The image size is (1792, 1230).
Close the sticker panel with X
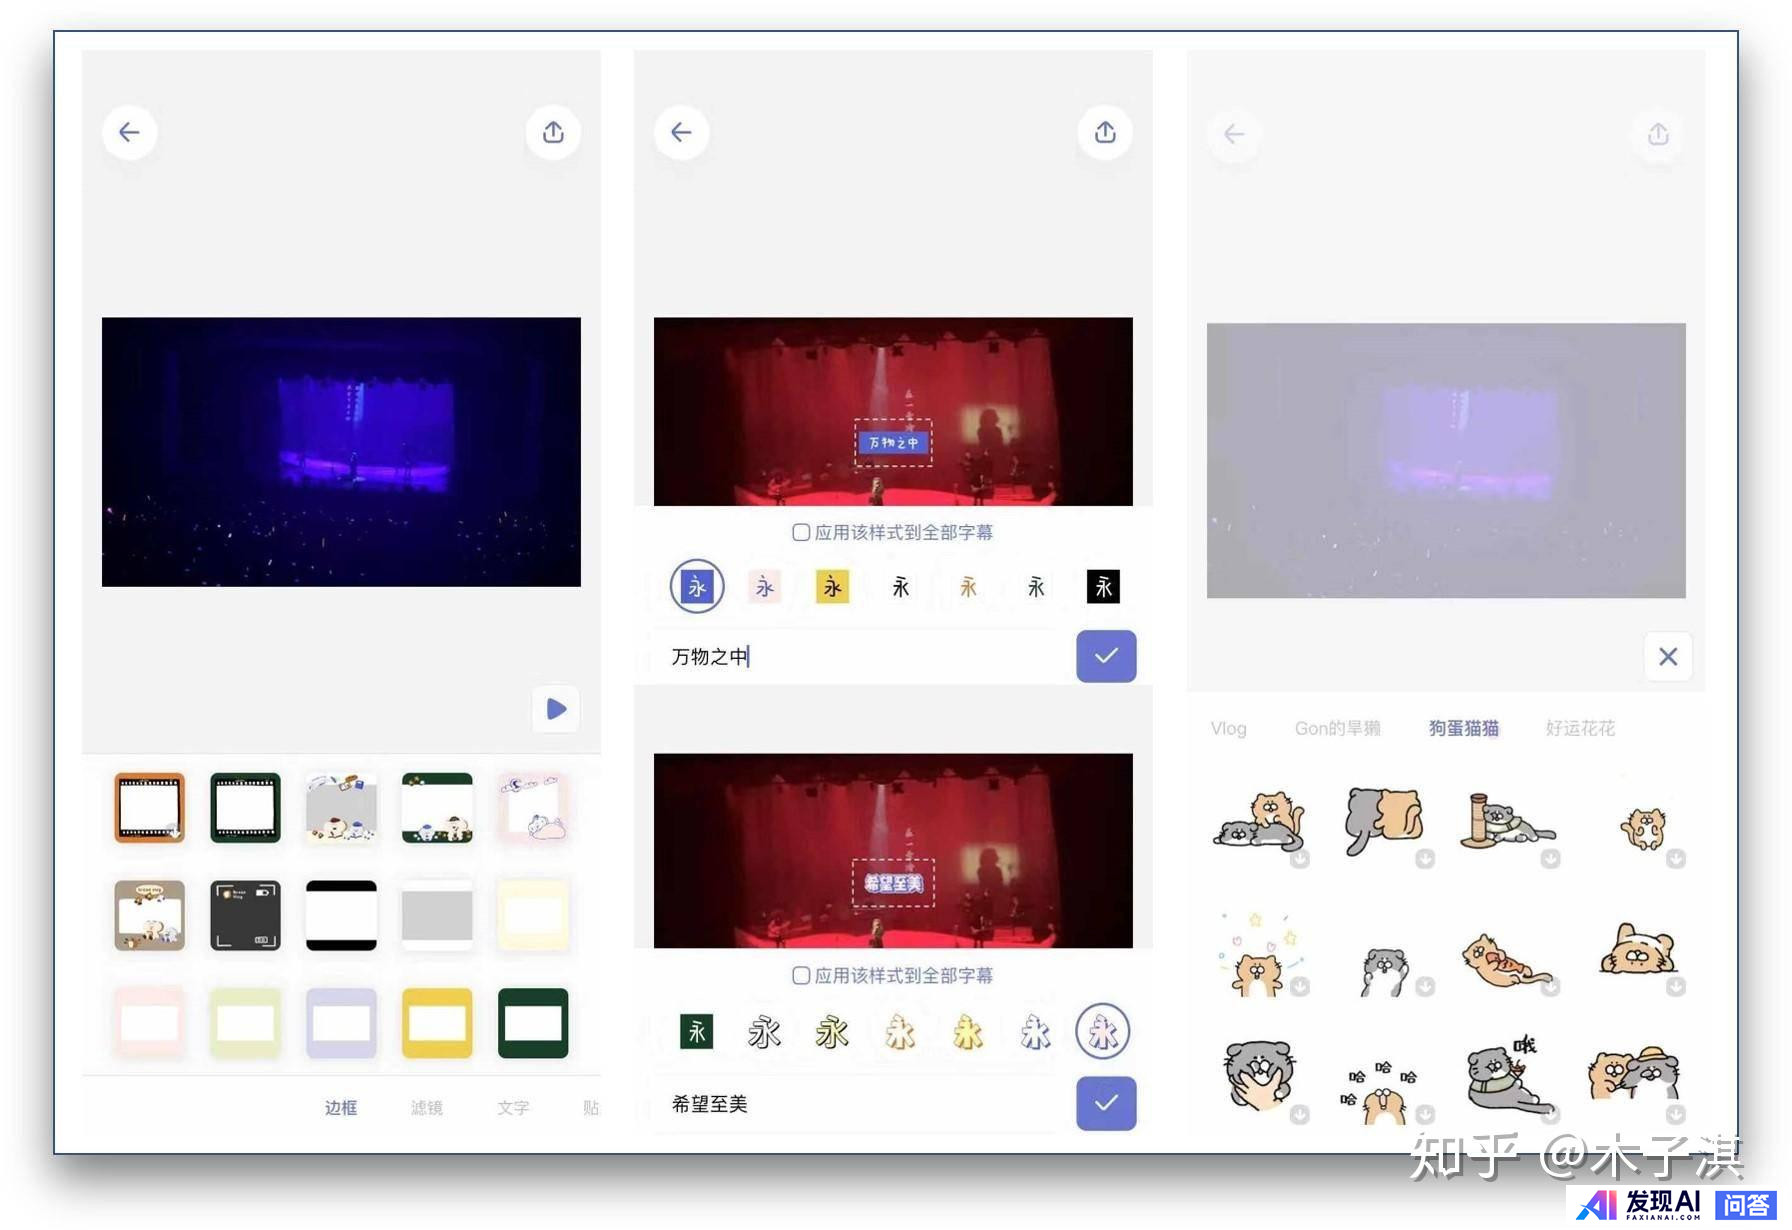click(x=1668, y=656)
